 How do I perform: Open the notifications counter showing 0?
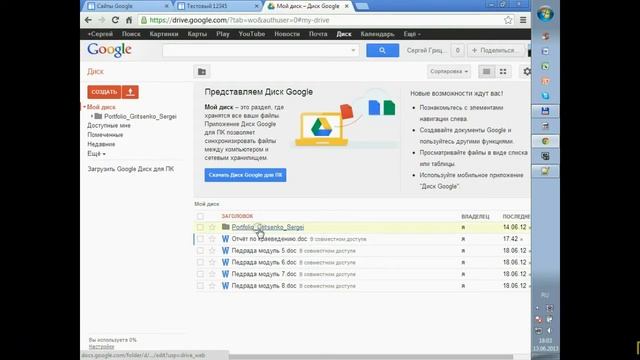[458, 50]
